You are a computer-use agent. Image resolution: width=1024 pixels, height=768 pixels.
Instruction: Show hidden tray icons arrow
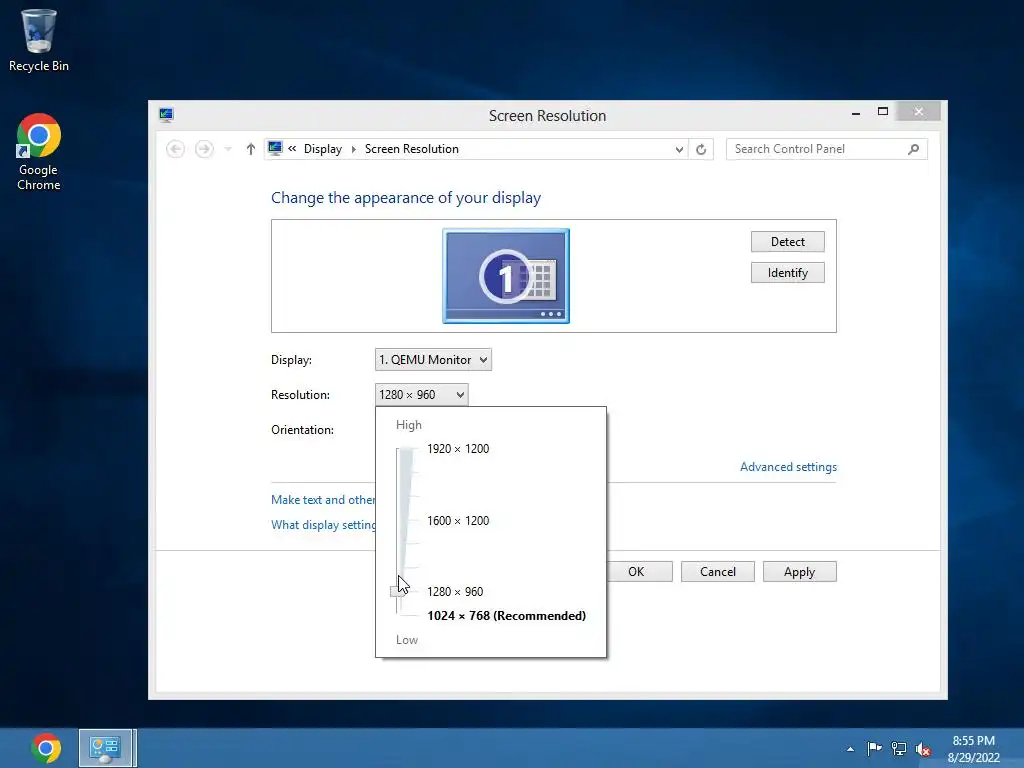850,749
